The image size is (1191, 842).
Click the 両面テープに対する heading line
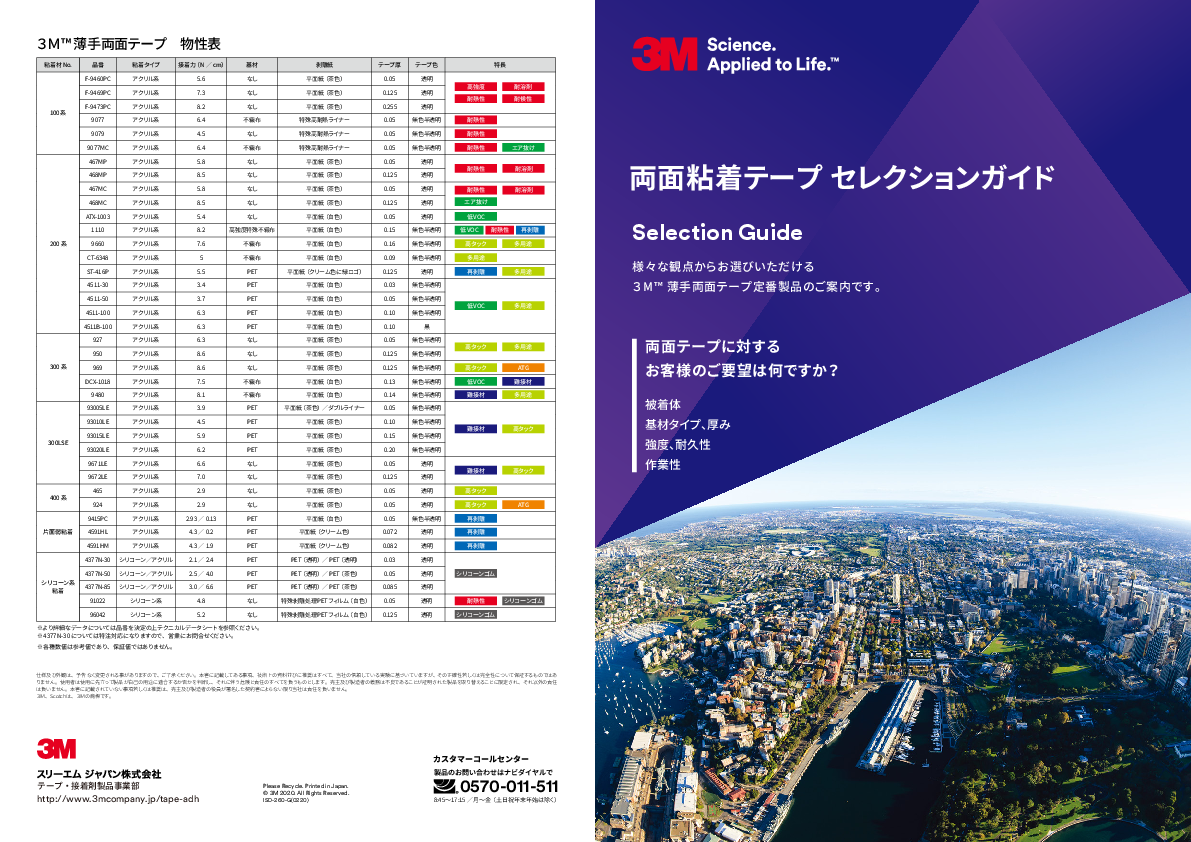coord(712,347)
